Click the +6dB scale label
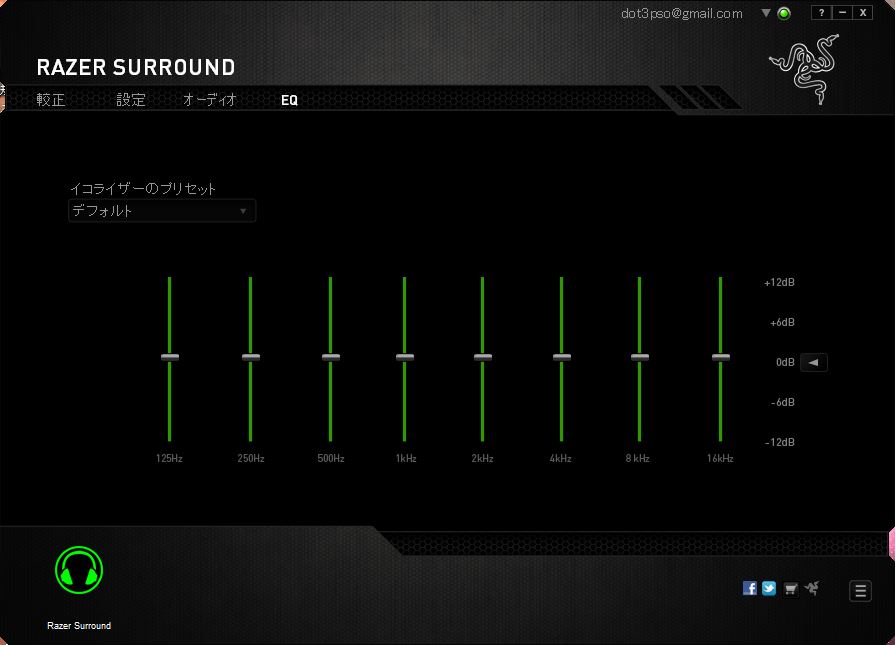Screen dimensions: 895x645 782,322
